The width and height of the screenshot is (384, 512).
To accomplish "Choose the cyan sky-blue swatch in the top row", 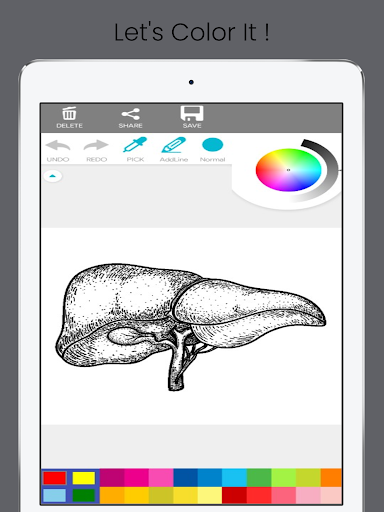I will (x=234, y=478).
